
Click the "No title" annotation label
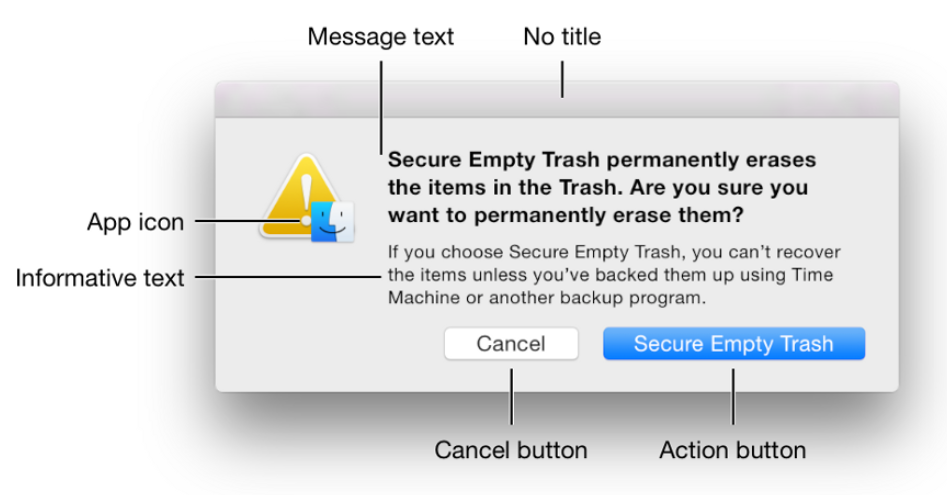click(562, 37)
